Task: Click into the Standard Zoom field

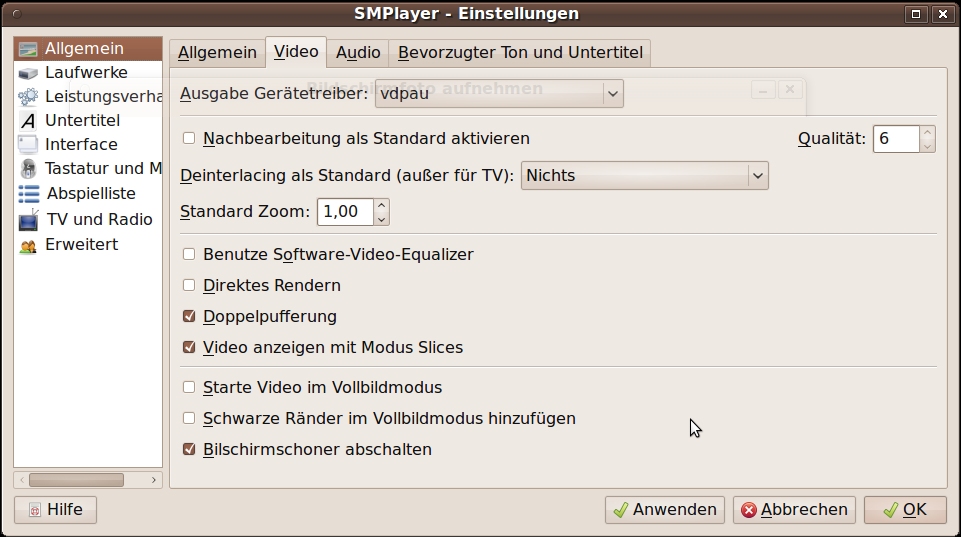Action: tap(346, 212)
